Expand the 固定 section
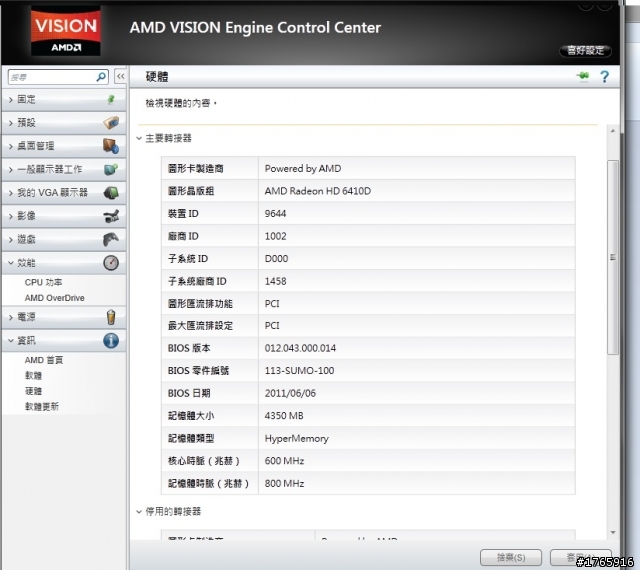Screen dimensions: 640x570 tap(11, 99)
